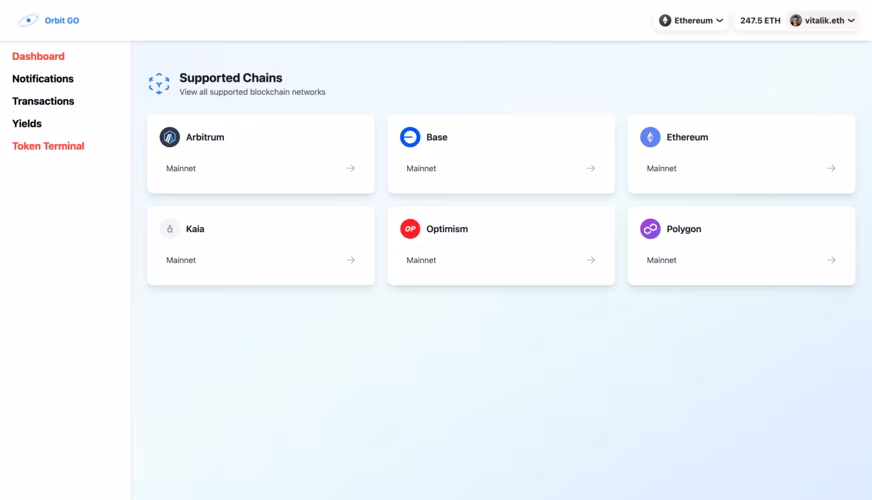Click the Orbit GO planet logo icon
This screenshot has width=872, height=500.
[x=28, y=21]
